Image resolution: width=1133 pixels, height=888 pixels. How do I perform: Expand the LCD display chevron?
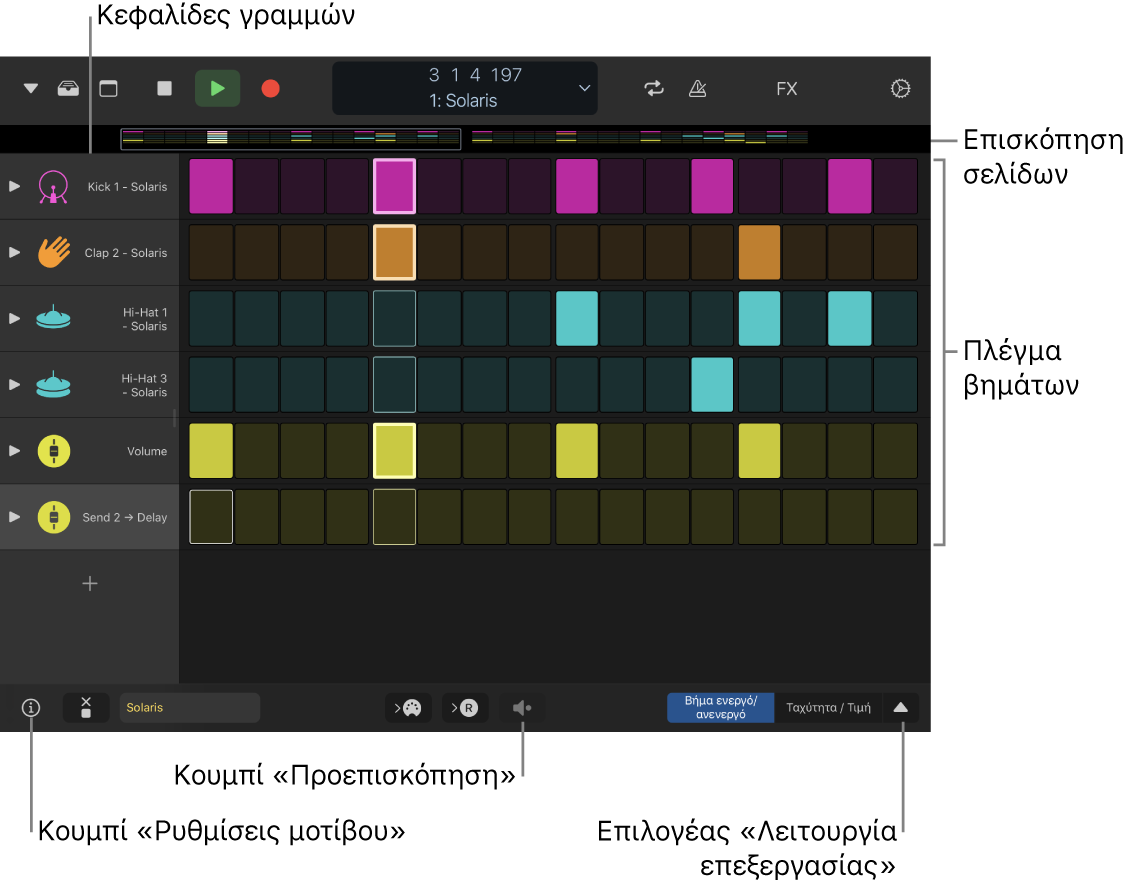point(585,88)
